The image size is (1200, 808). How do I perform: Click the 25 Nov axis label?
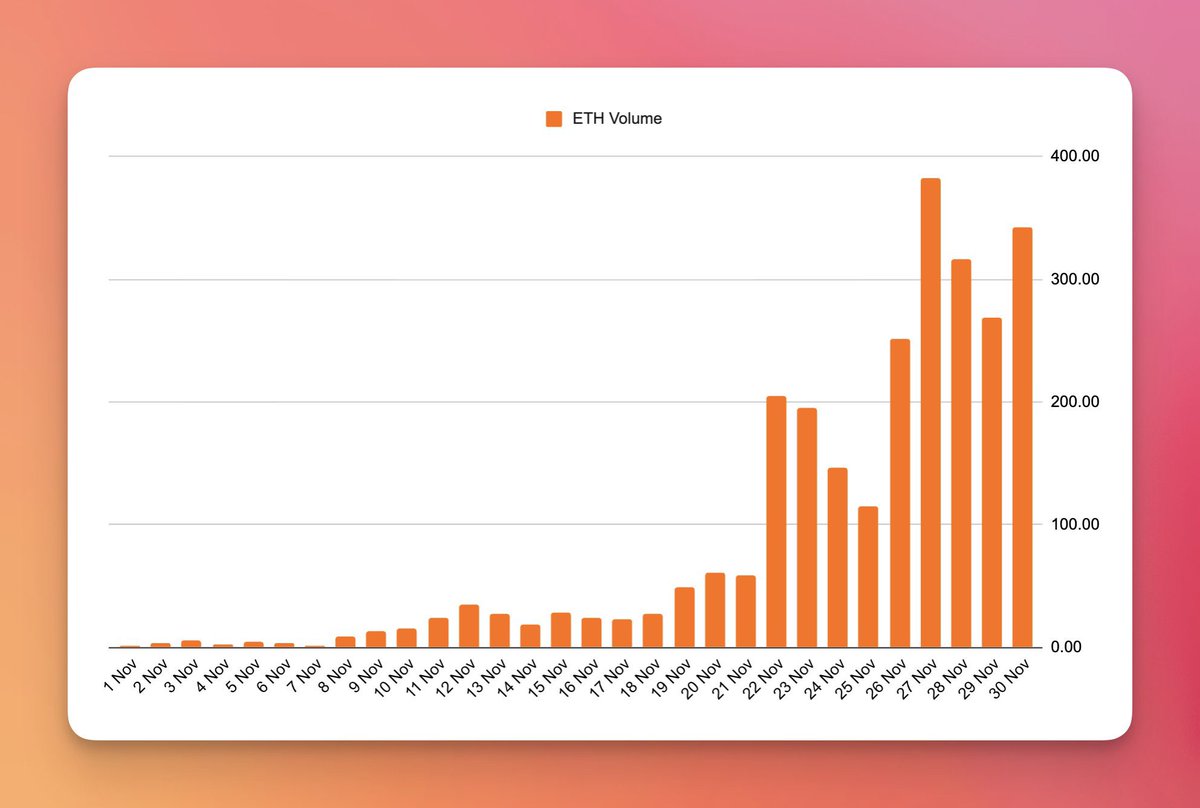click(855, 677)
